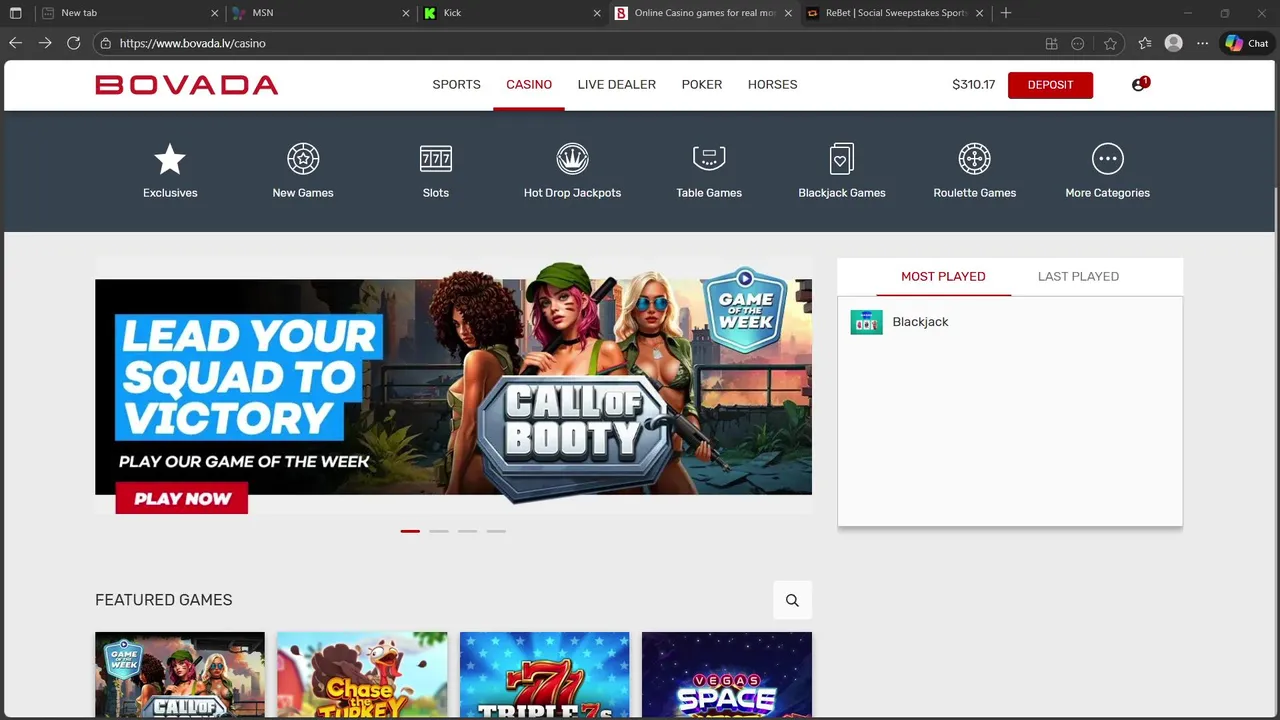The width and height of the screenshot is (1280, 720).
Task: Close the Kick browser tab
Action: (x=597, y=13)
